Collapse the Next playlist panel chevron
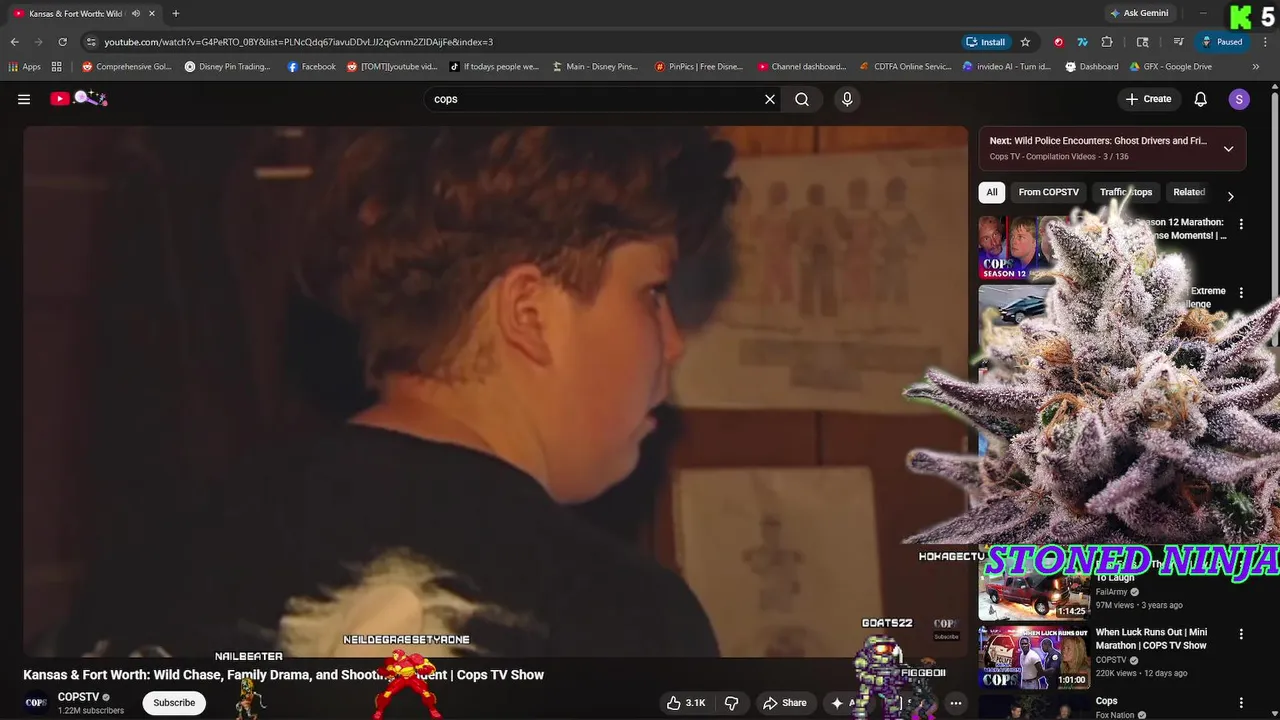Screen dimensions: 1280x720 click(x=1229, y=149)
